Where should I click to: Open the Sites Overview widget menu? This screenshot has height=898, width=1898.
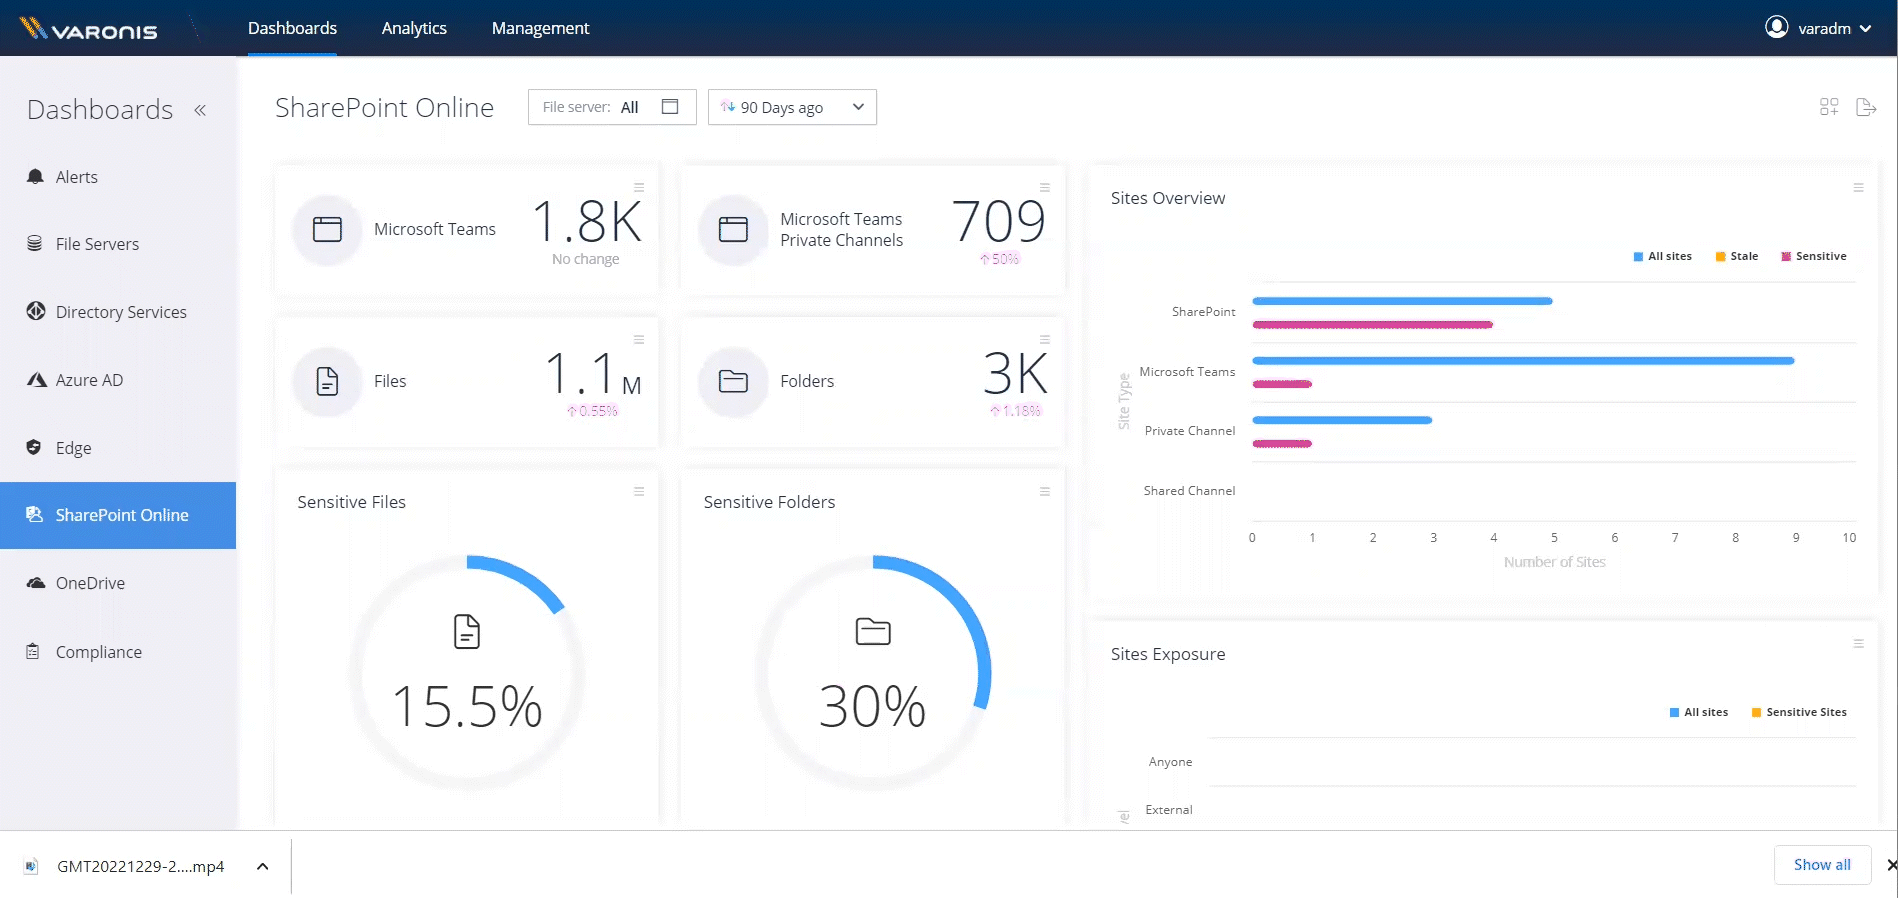pyautogui.click(x=1859, y=187)
